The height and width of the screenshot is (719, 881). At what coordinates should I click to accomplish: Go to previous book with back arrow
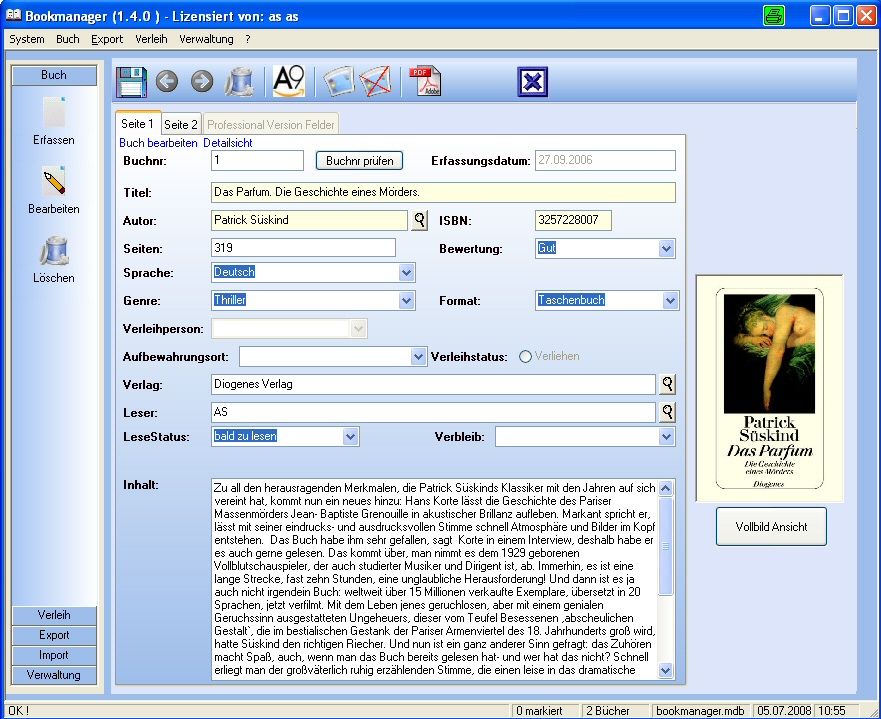tap(167, 81)
